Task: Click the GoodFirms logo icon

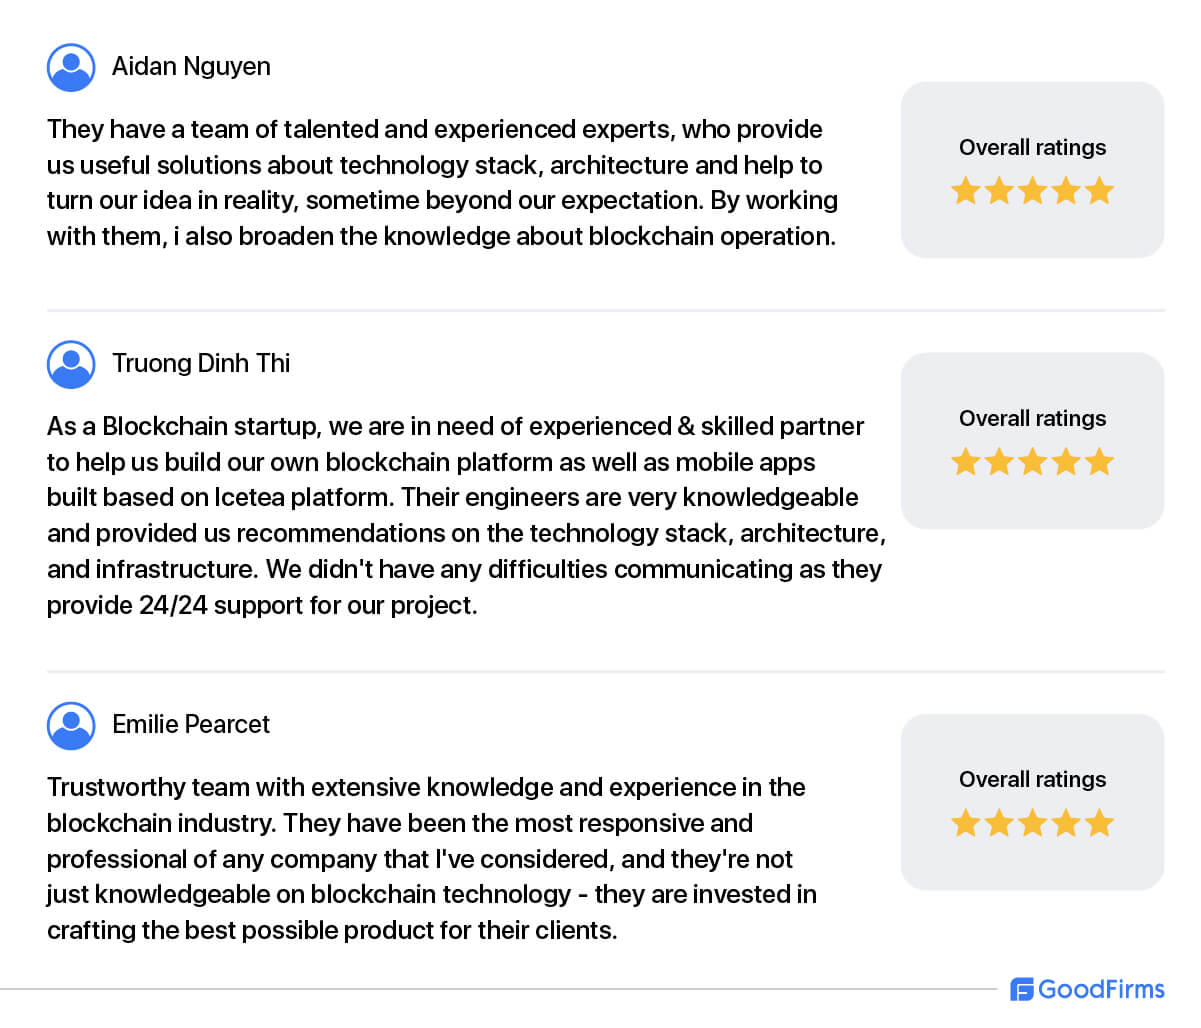Action: coord(1021,990)
